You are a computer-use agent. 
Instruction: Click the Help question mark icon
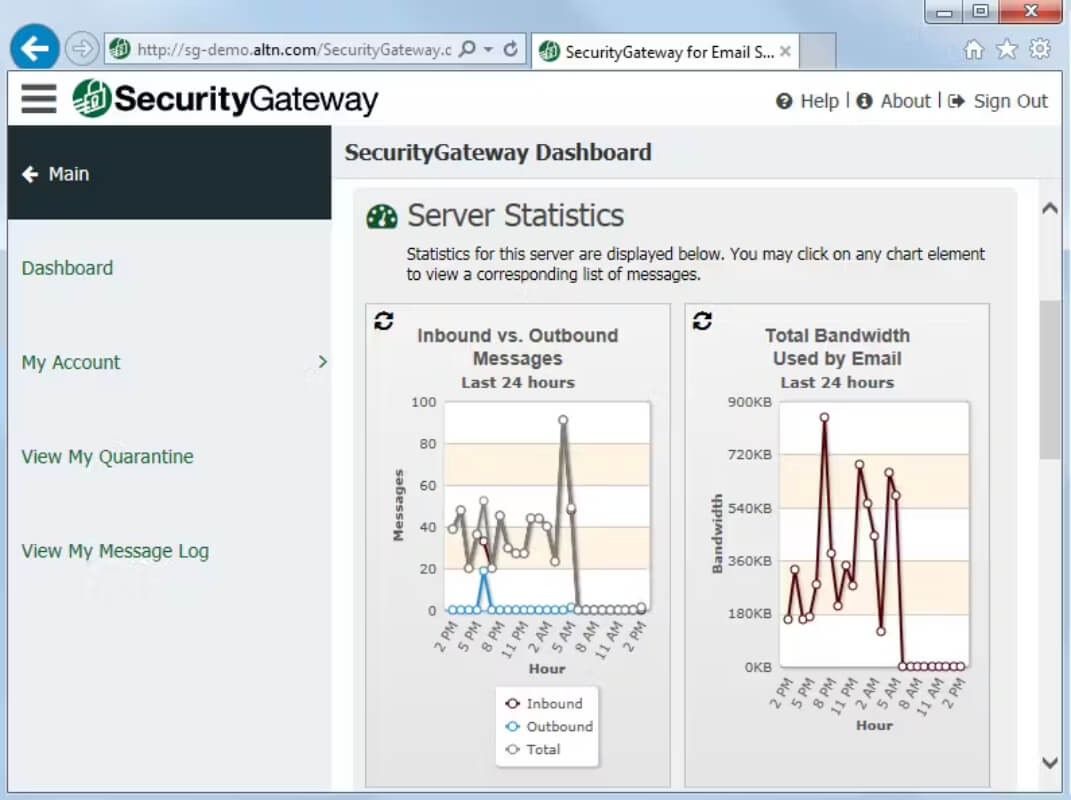click(x=784, y=101)
